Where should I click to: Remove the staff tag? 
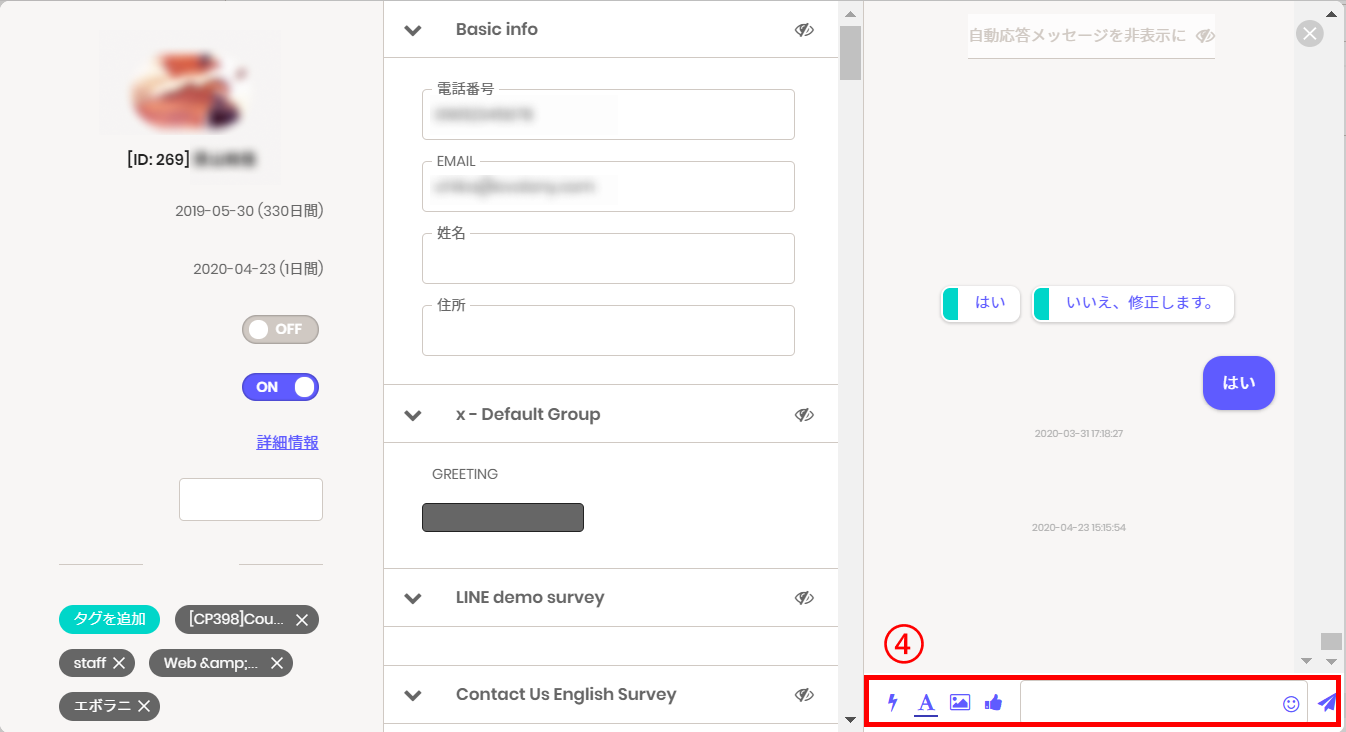coord(119,663)
